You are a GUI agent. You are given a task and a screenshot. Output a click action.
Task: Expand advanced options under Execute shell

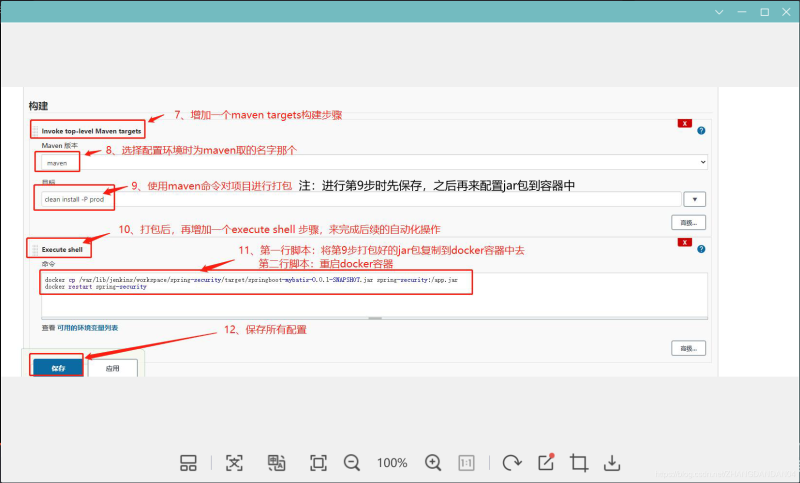click(688, 348)
